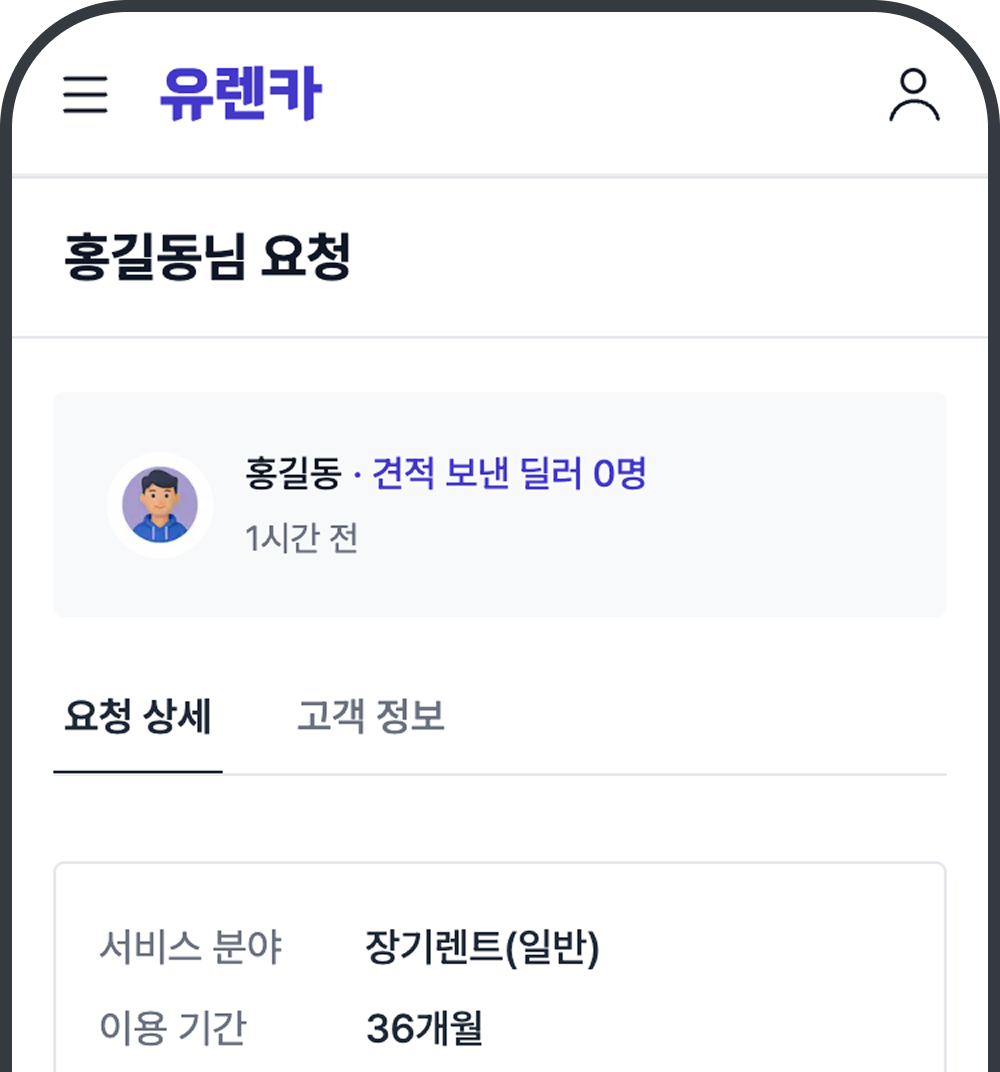Click the header space between logo and profile
Image resolution: width=1000 pixels, height=1072 pixels.
600,95
